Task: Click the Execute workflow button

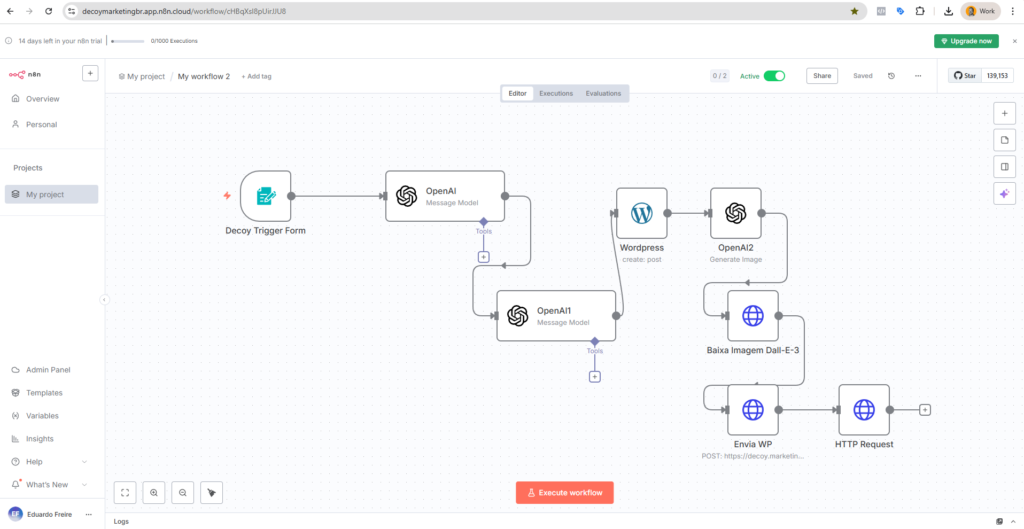Action: click(x=565, y=492)
